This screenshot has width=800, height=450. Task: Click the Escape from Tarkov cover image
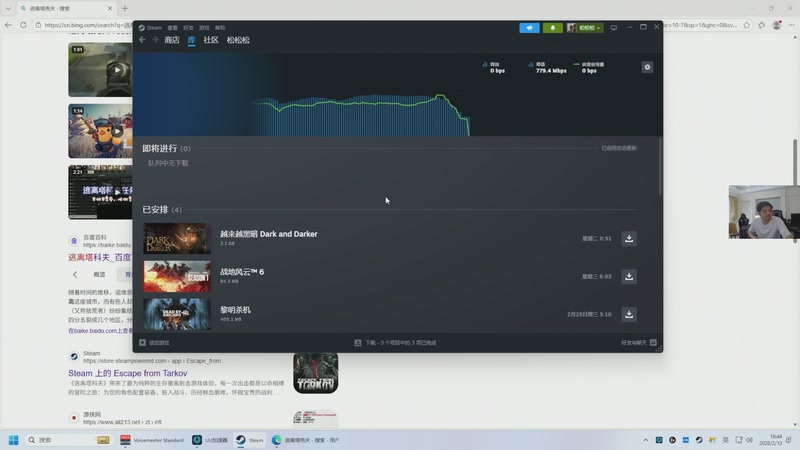[315, 373]
